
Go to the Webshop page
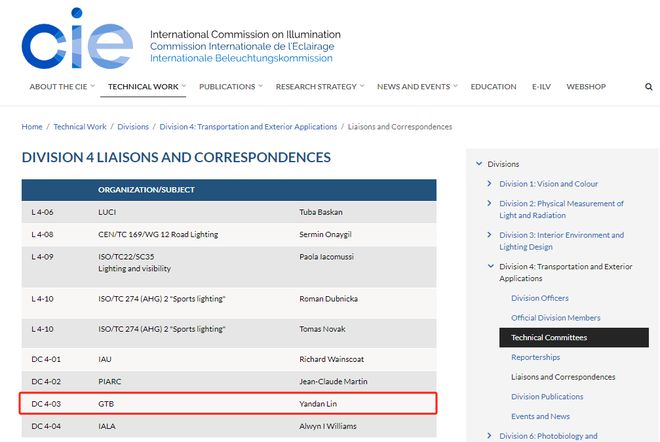point(586,87)
